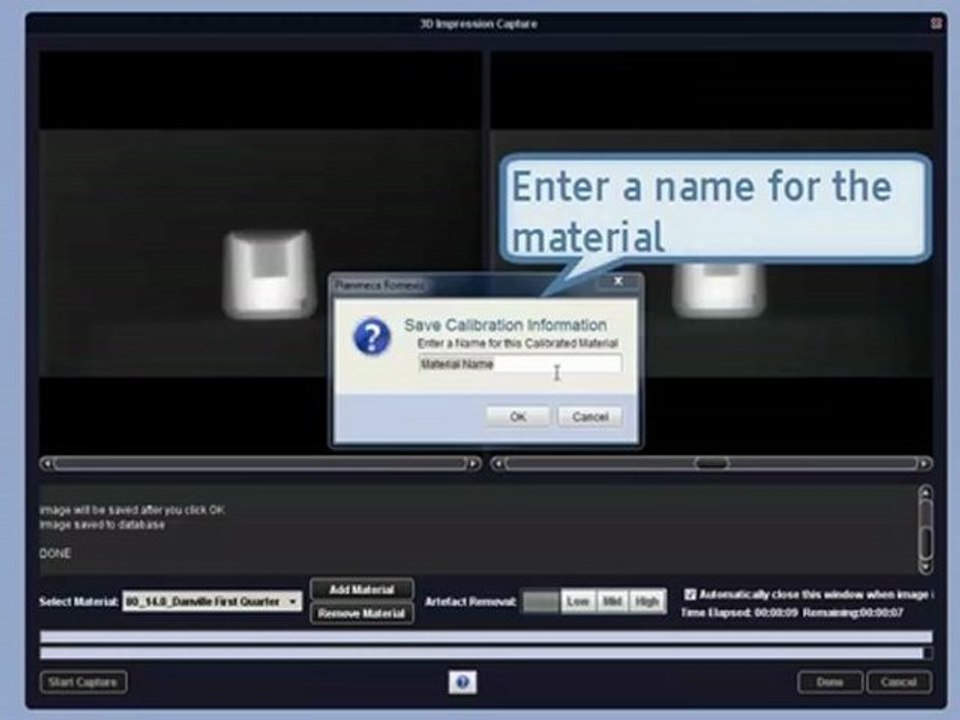960x720 pixels.
Task: Click the right captured impression image
Action: [719, 289]
